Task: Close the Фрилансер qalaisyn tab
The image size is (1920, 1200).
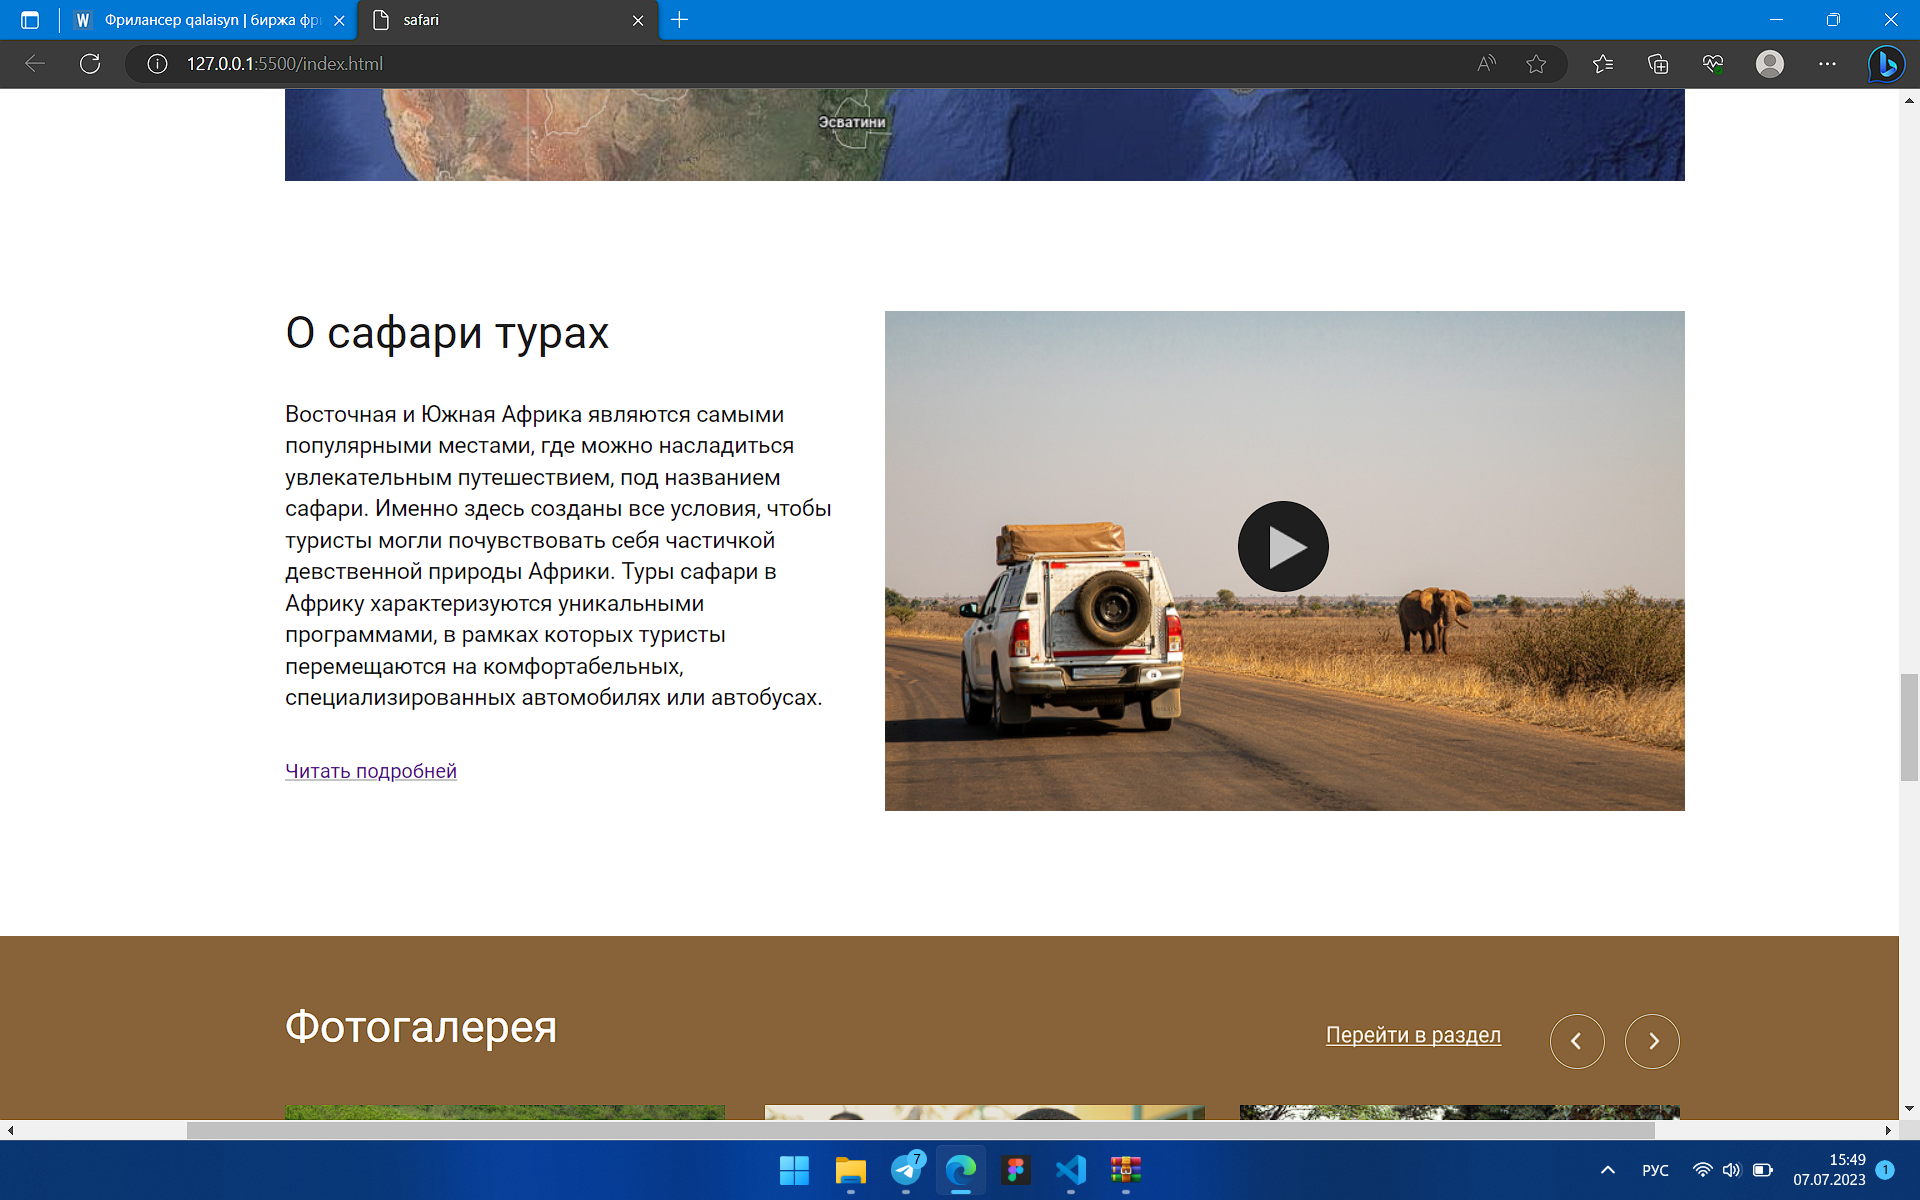Action: [339, 20]
